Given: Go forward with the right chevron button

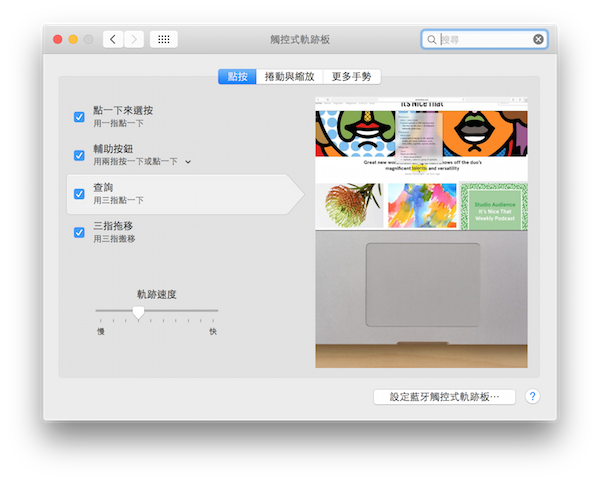Looking at the screenshot, I should pos(134,39).
